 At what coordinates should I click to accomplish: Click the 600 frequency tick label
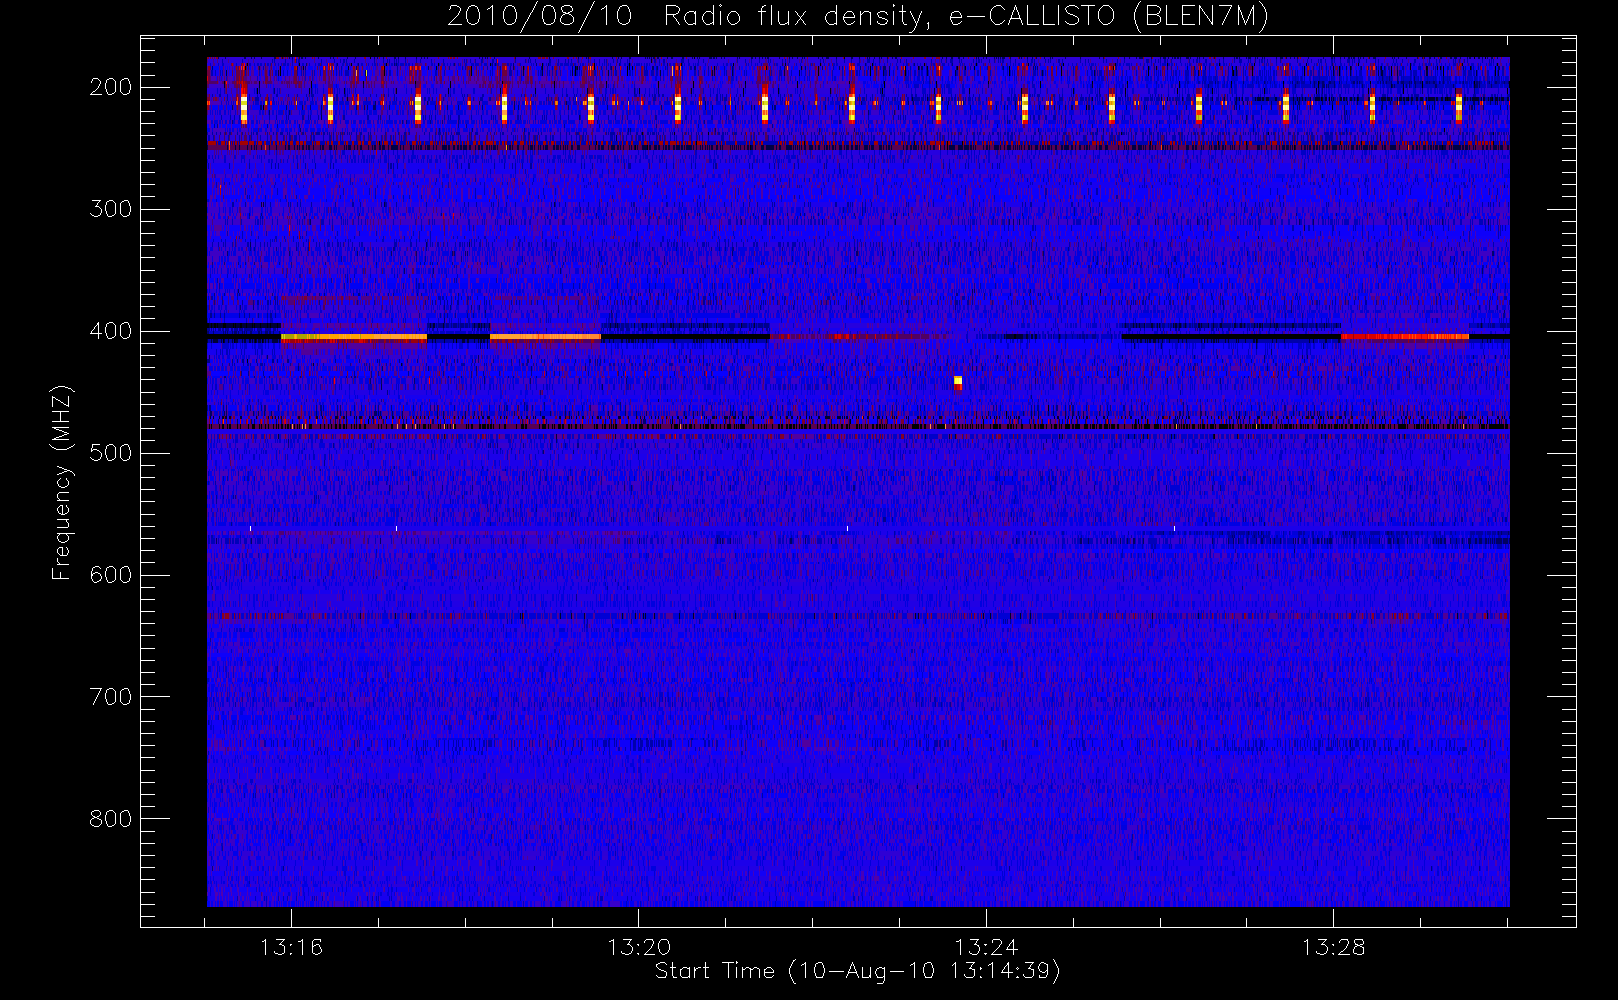click(111, 575)
